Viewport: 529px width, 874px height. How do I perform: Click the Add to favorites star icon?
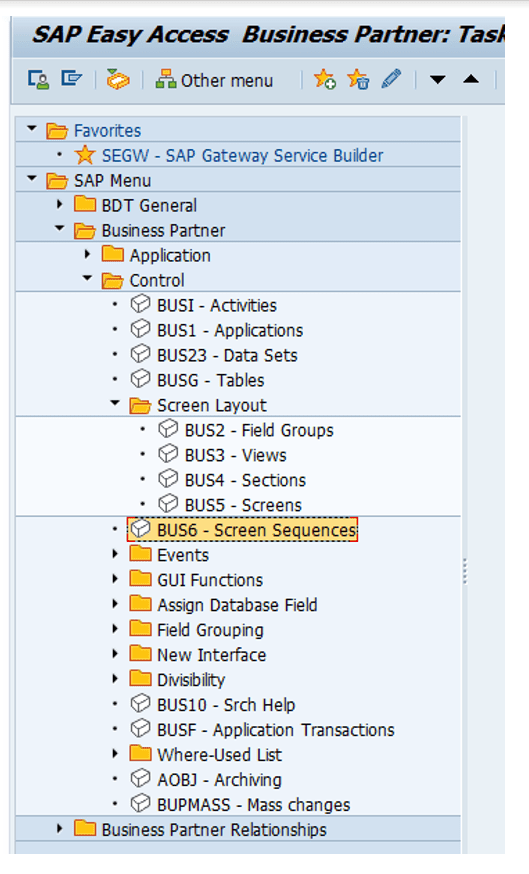click(324, 80)
